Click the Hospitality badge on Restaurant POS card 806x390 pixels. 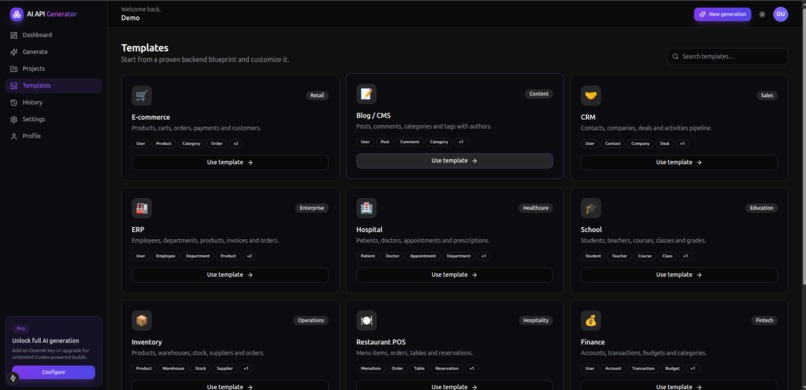(x=536, y=321)
